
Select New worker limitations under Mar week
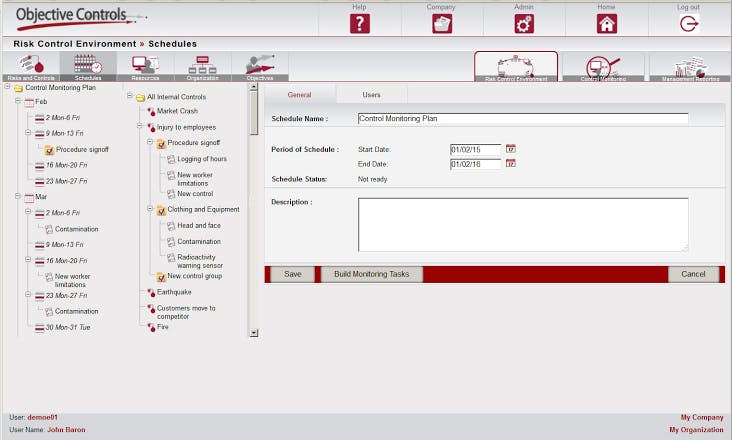tap(72, 280)
